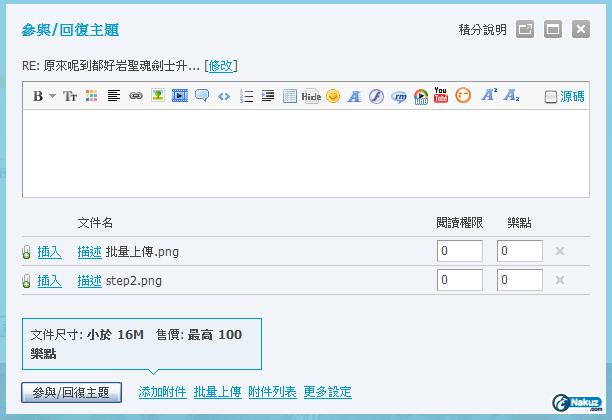Edit description of 批量上傳.png
This screenshot has width=612, height=420.
89,252
